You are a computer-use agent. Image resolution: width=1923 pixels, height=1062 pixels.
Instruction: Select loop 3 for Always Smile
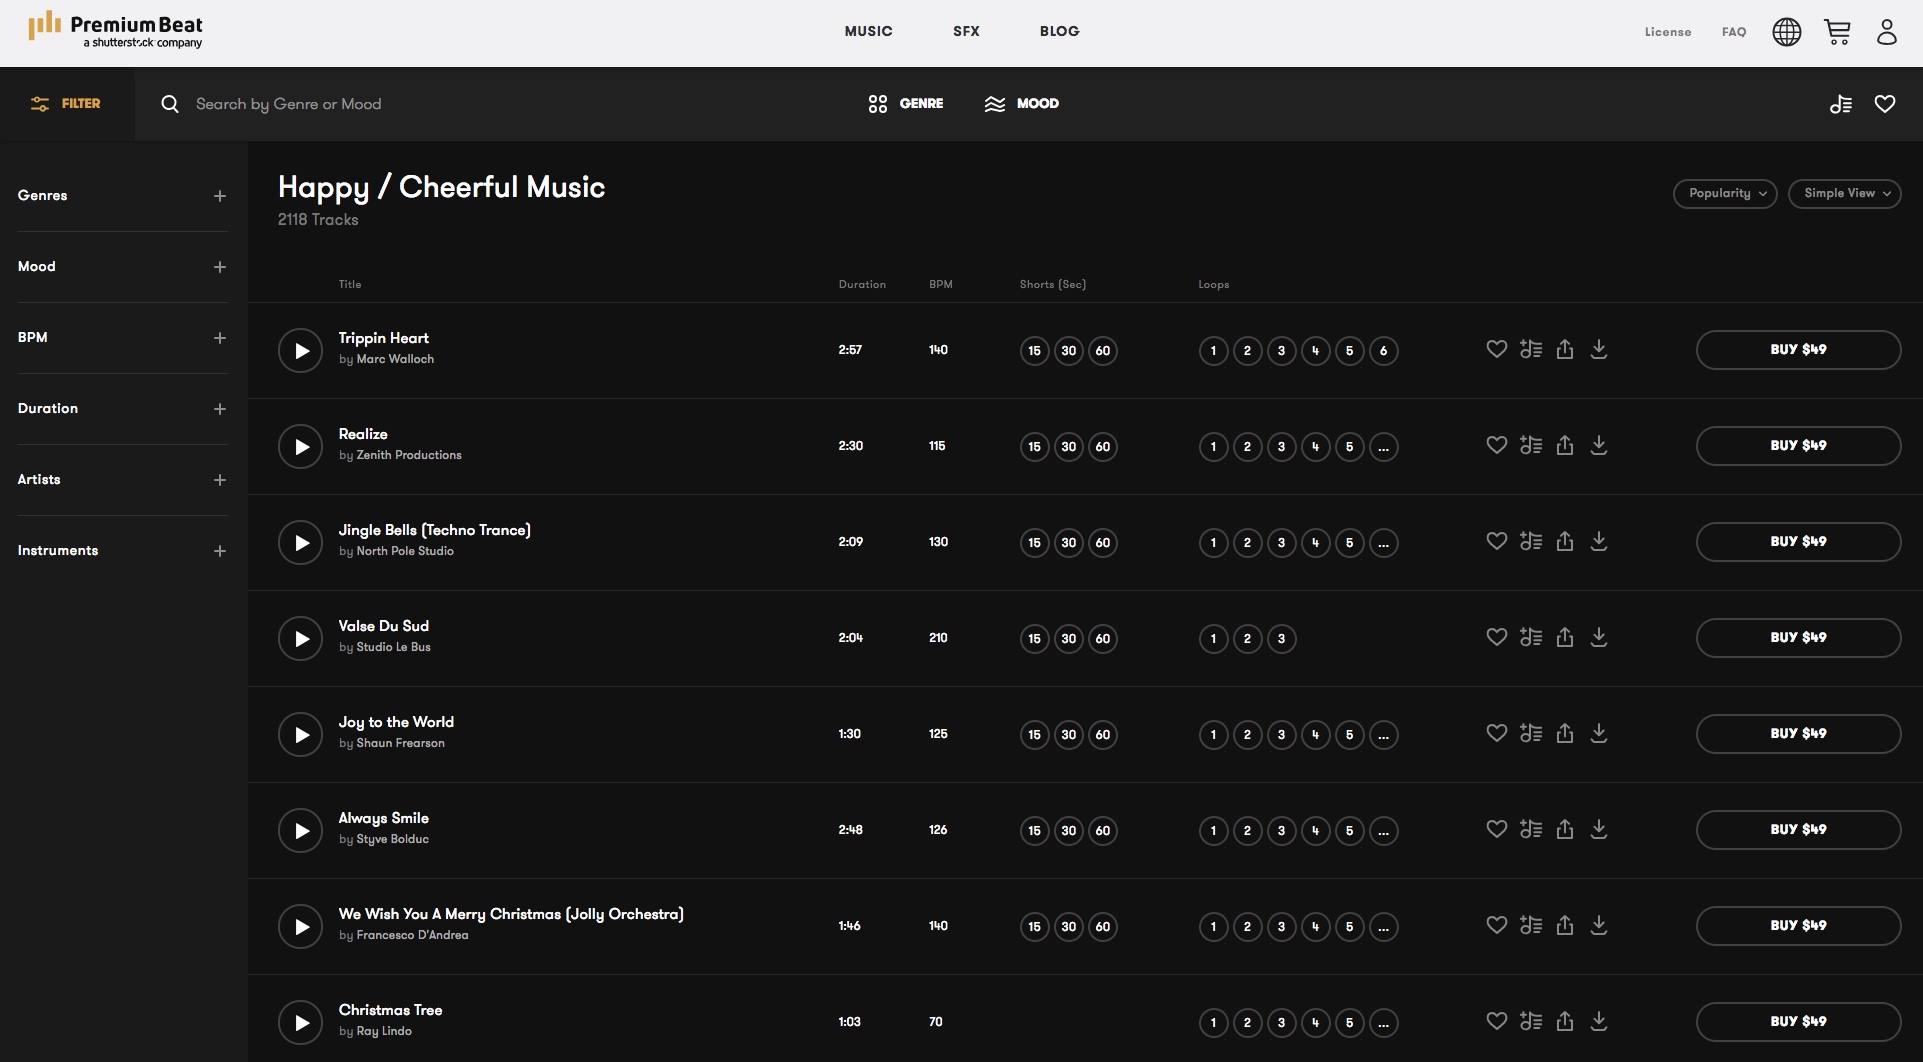click(x=1281, y=830)
